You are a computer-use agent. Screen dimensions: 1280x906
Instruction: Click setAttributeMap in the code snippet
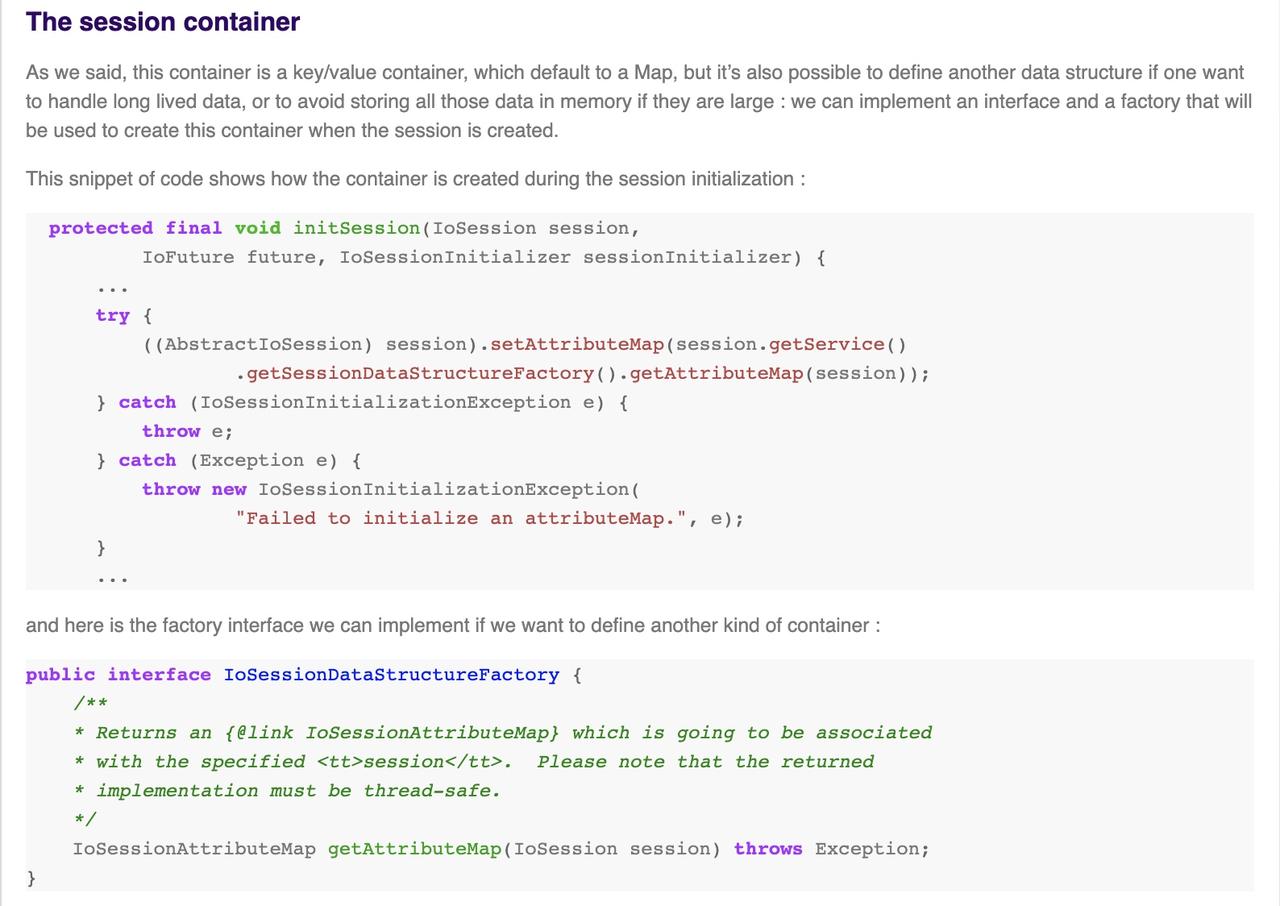coord(577,344)
